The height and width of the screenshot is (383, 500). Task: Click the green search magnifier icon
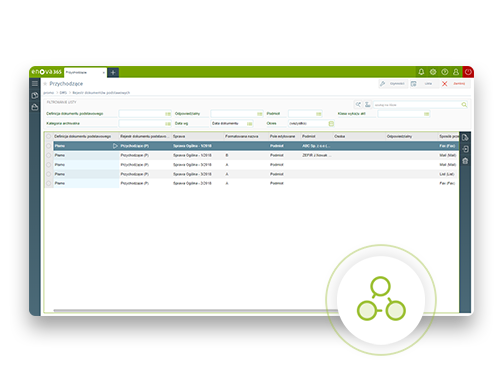(464, 105)
